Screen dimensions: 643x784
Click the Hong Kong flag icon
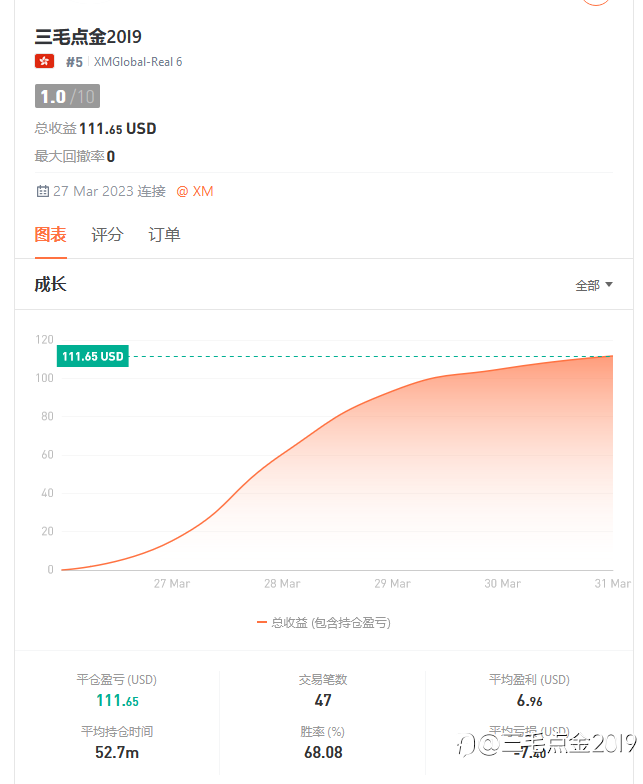[44, 62]
